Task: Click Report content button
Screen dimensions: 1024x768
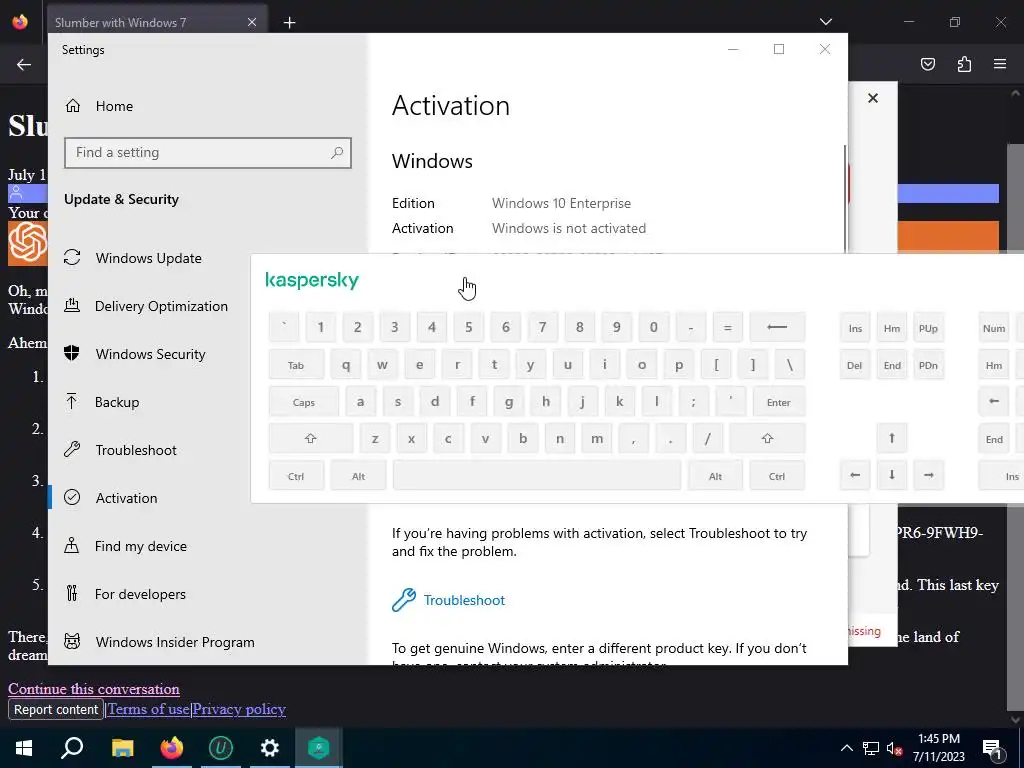Action: pyautogui.click(x=56, y=709)
